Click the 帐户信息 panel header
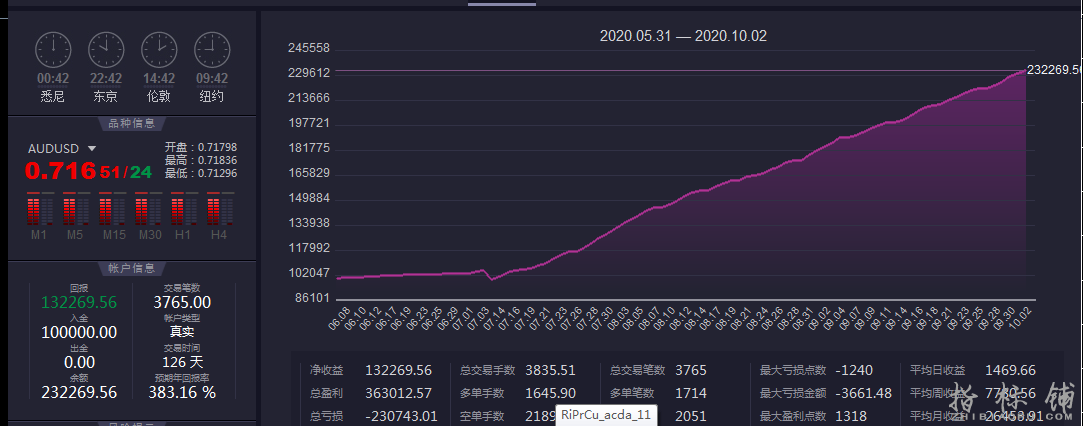The width and height of the screenshot is (1083, 426). pyautogui.click(x=132, y=268)
